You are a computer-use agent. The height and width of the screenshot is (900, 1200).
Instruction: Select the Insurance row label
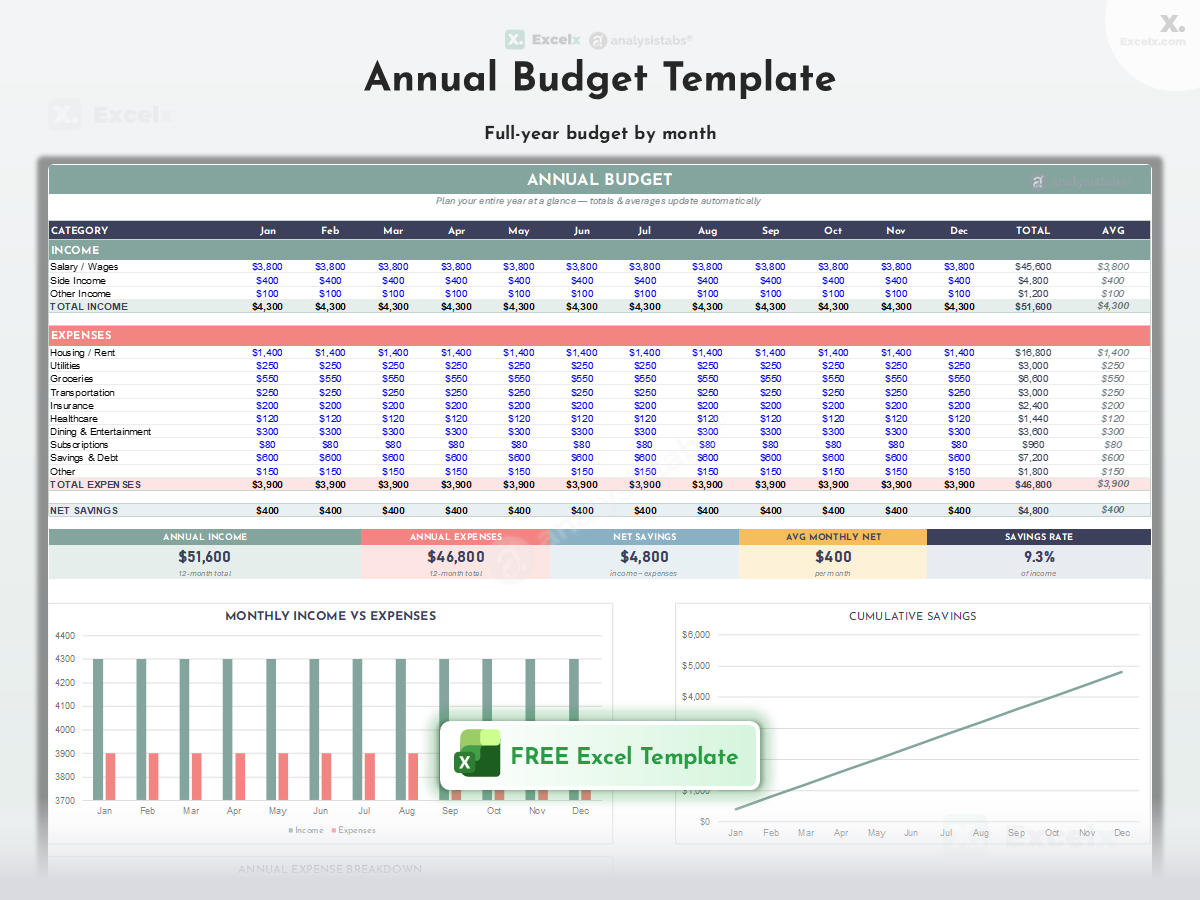pyautogui.click(x=71, y=406)
